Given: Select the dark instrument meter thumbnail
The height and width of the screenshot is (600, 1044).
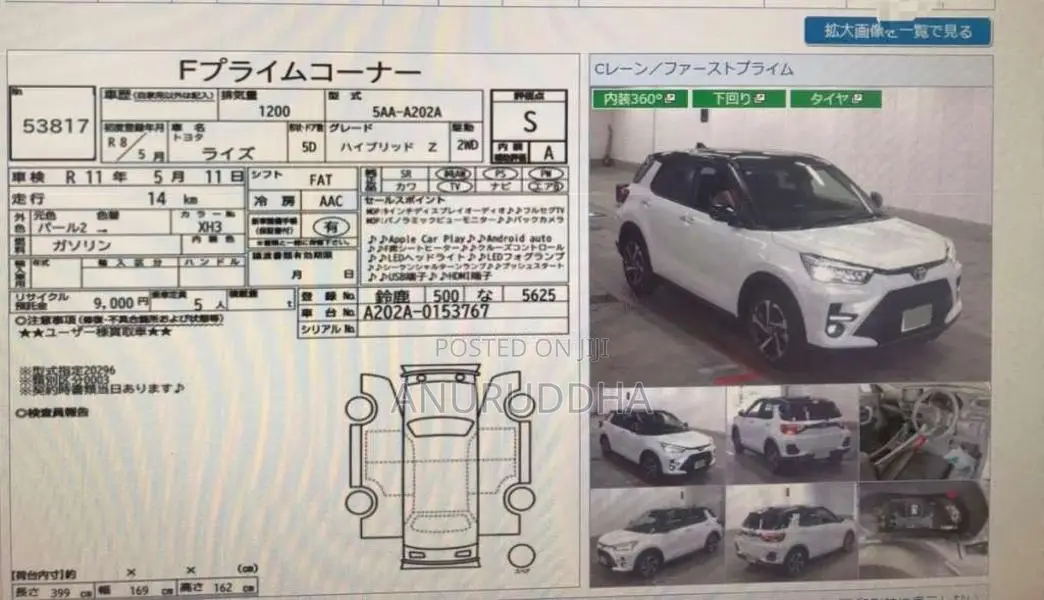Looking at the screenshot, I should 924,530.
